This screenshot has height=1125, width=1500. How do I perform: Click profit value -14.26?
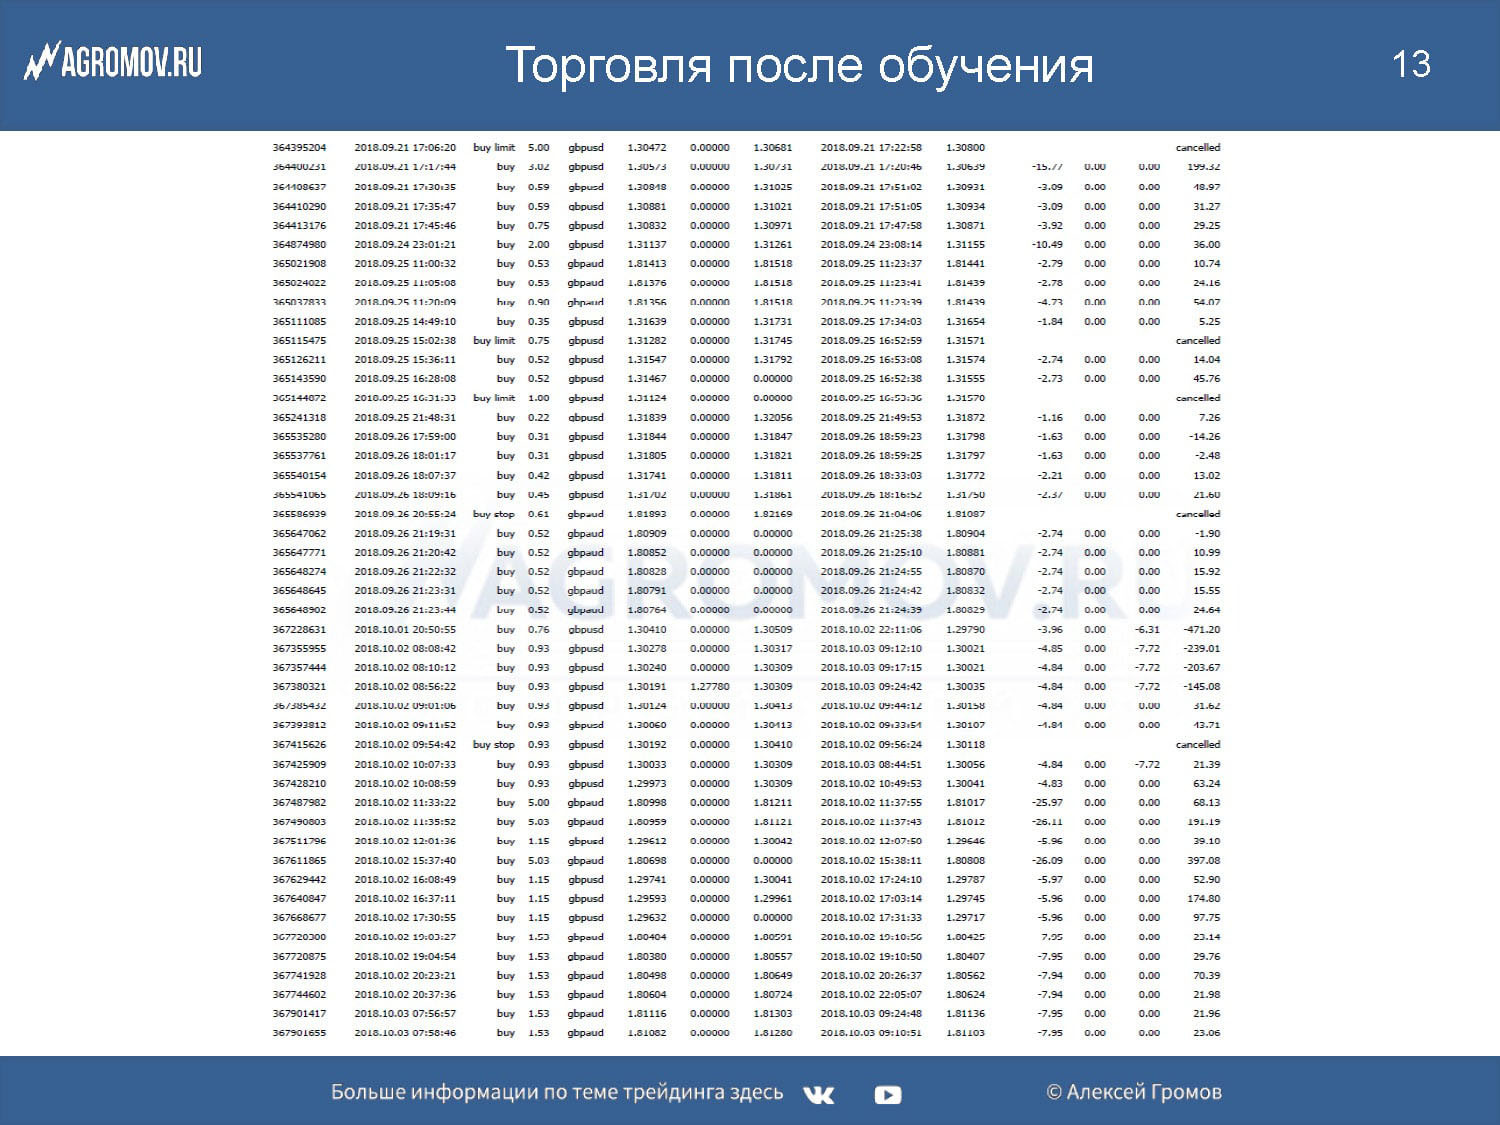(x=1204, y=436)
